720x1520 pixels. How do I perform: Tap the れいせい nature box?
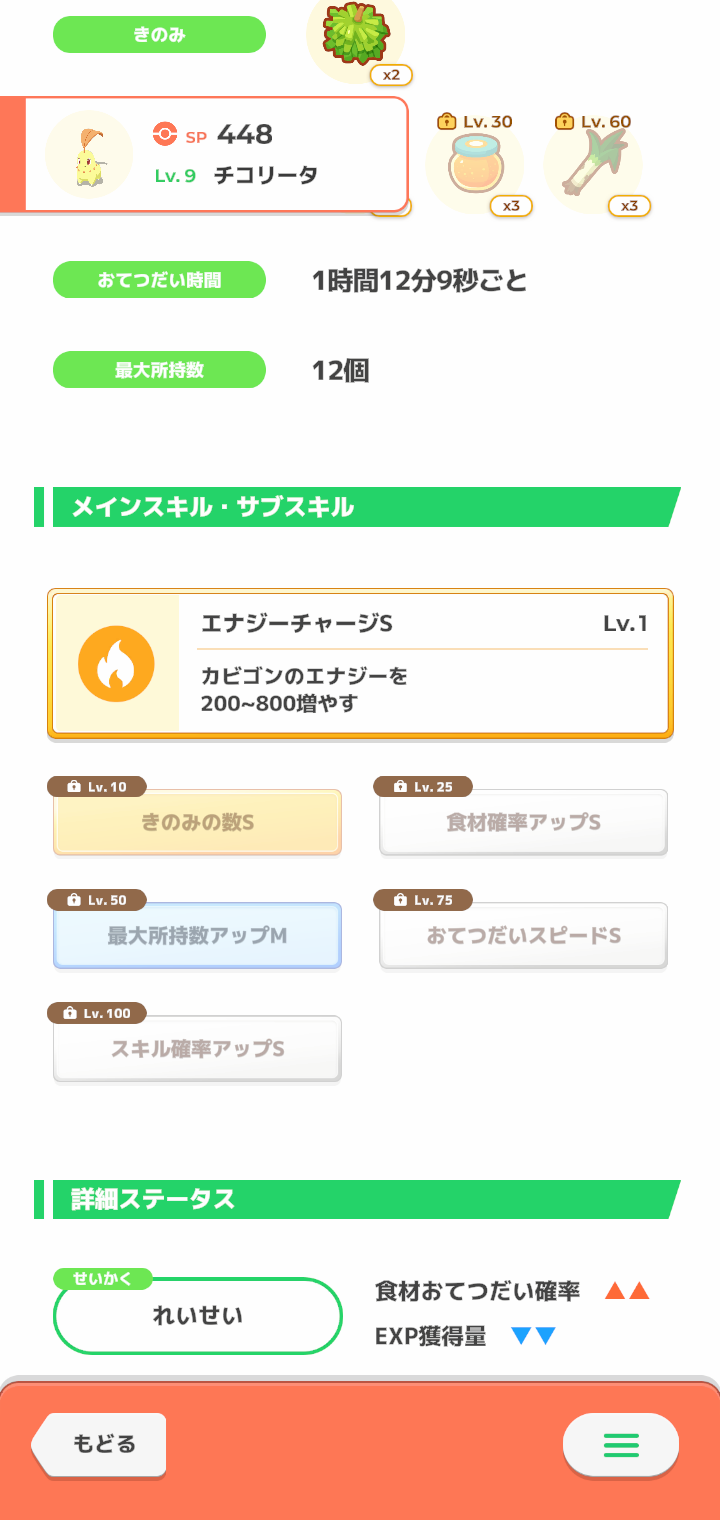pos(198,1316)
